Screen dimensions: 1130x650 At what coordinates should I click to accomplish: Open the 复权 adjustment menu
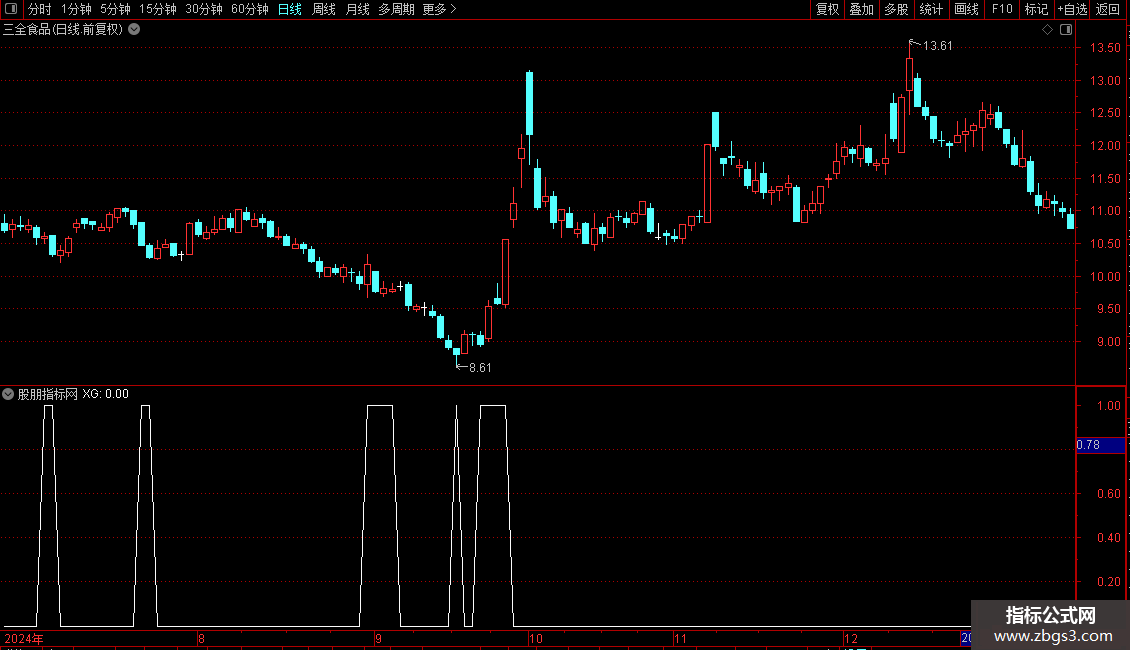point(827,9)
